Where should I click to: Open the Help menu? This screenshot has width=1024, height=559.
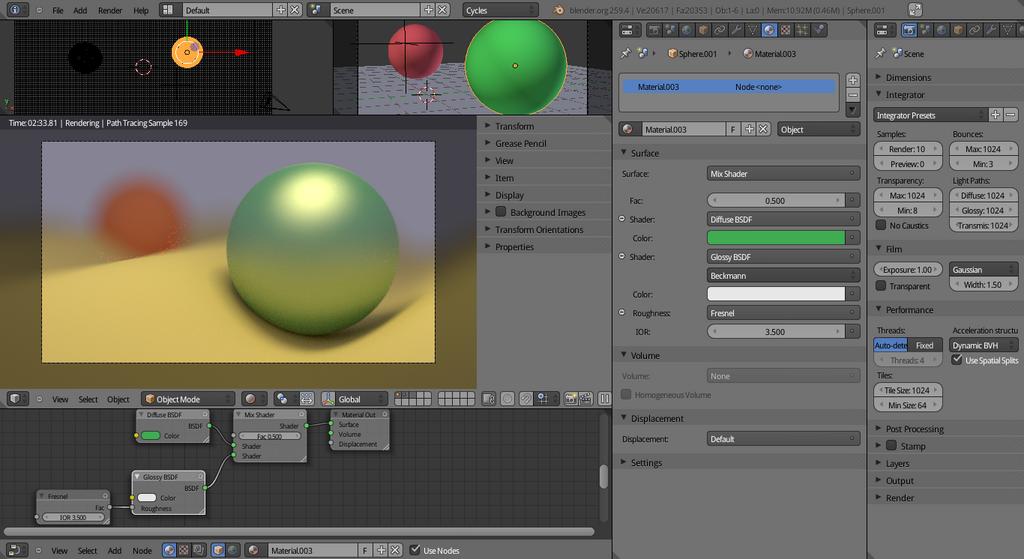pos(140,10)
